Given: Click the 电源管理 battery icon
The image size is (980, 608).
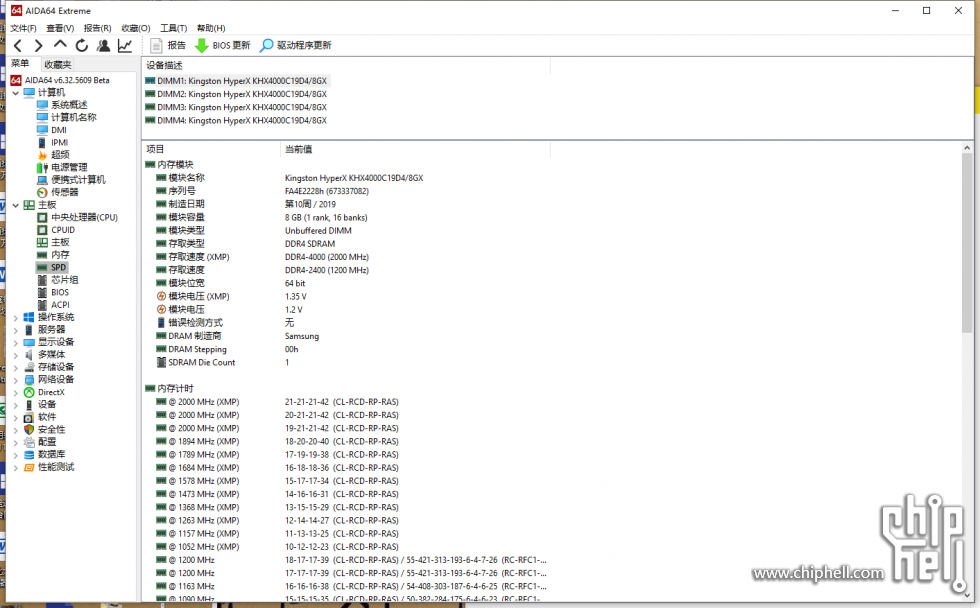Looking at the screenshot, I should click(x=42, y=167).
